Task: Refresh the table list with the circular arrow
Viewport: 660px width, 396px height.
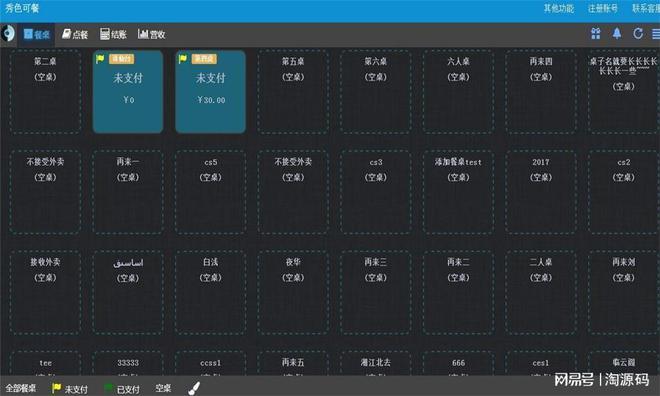Action: coord(638,34)
